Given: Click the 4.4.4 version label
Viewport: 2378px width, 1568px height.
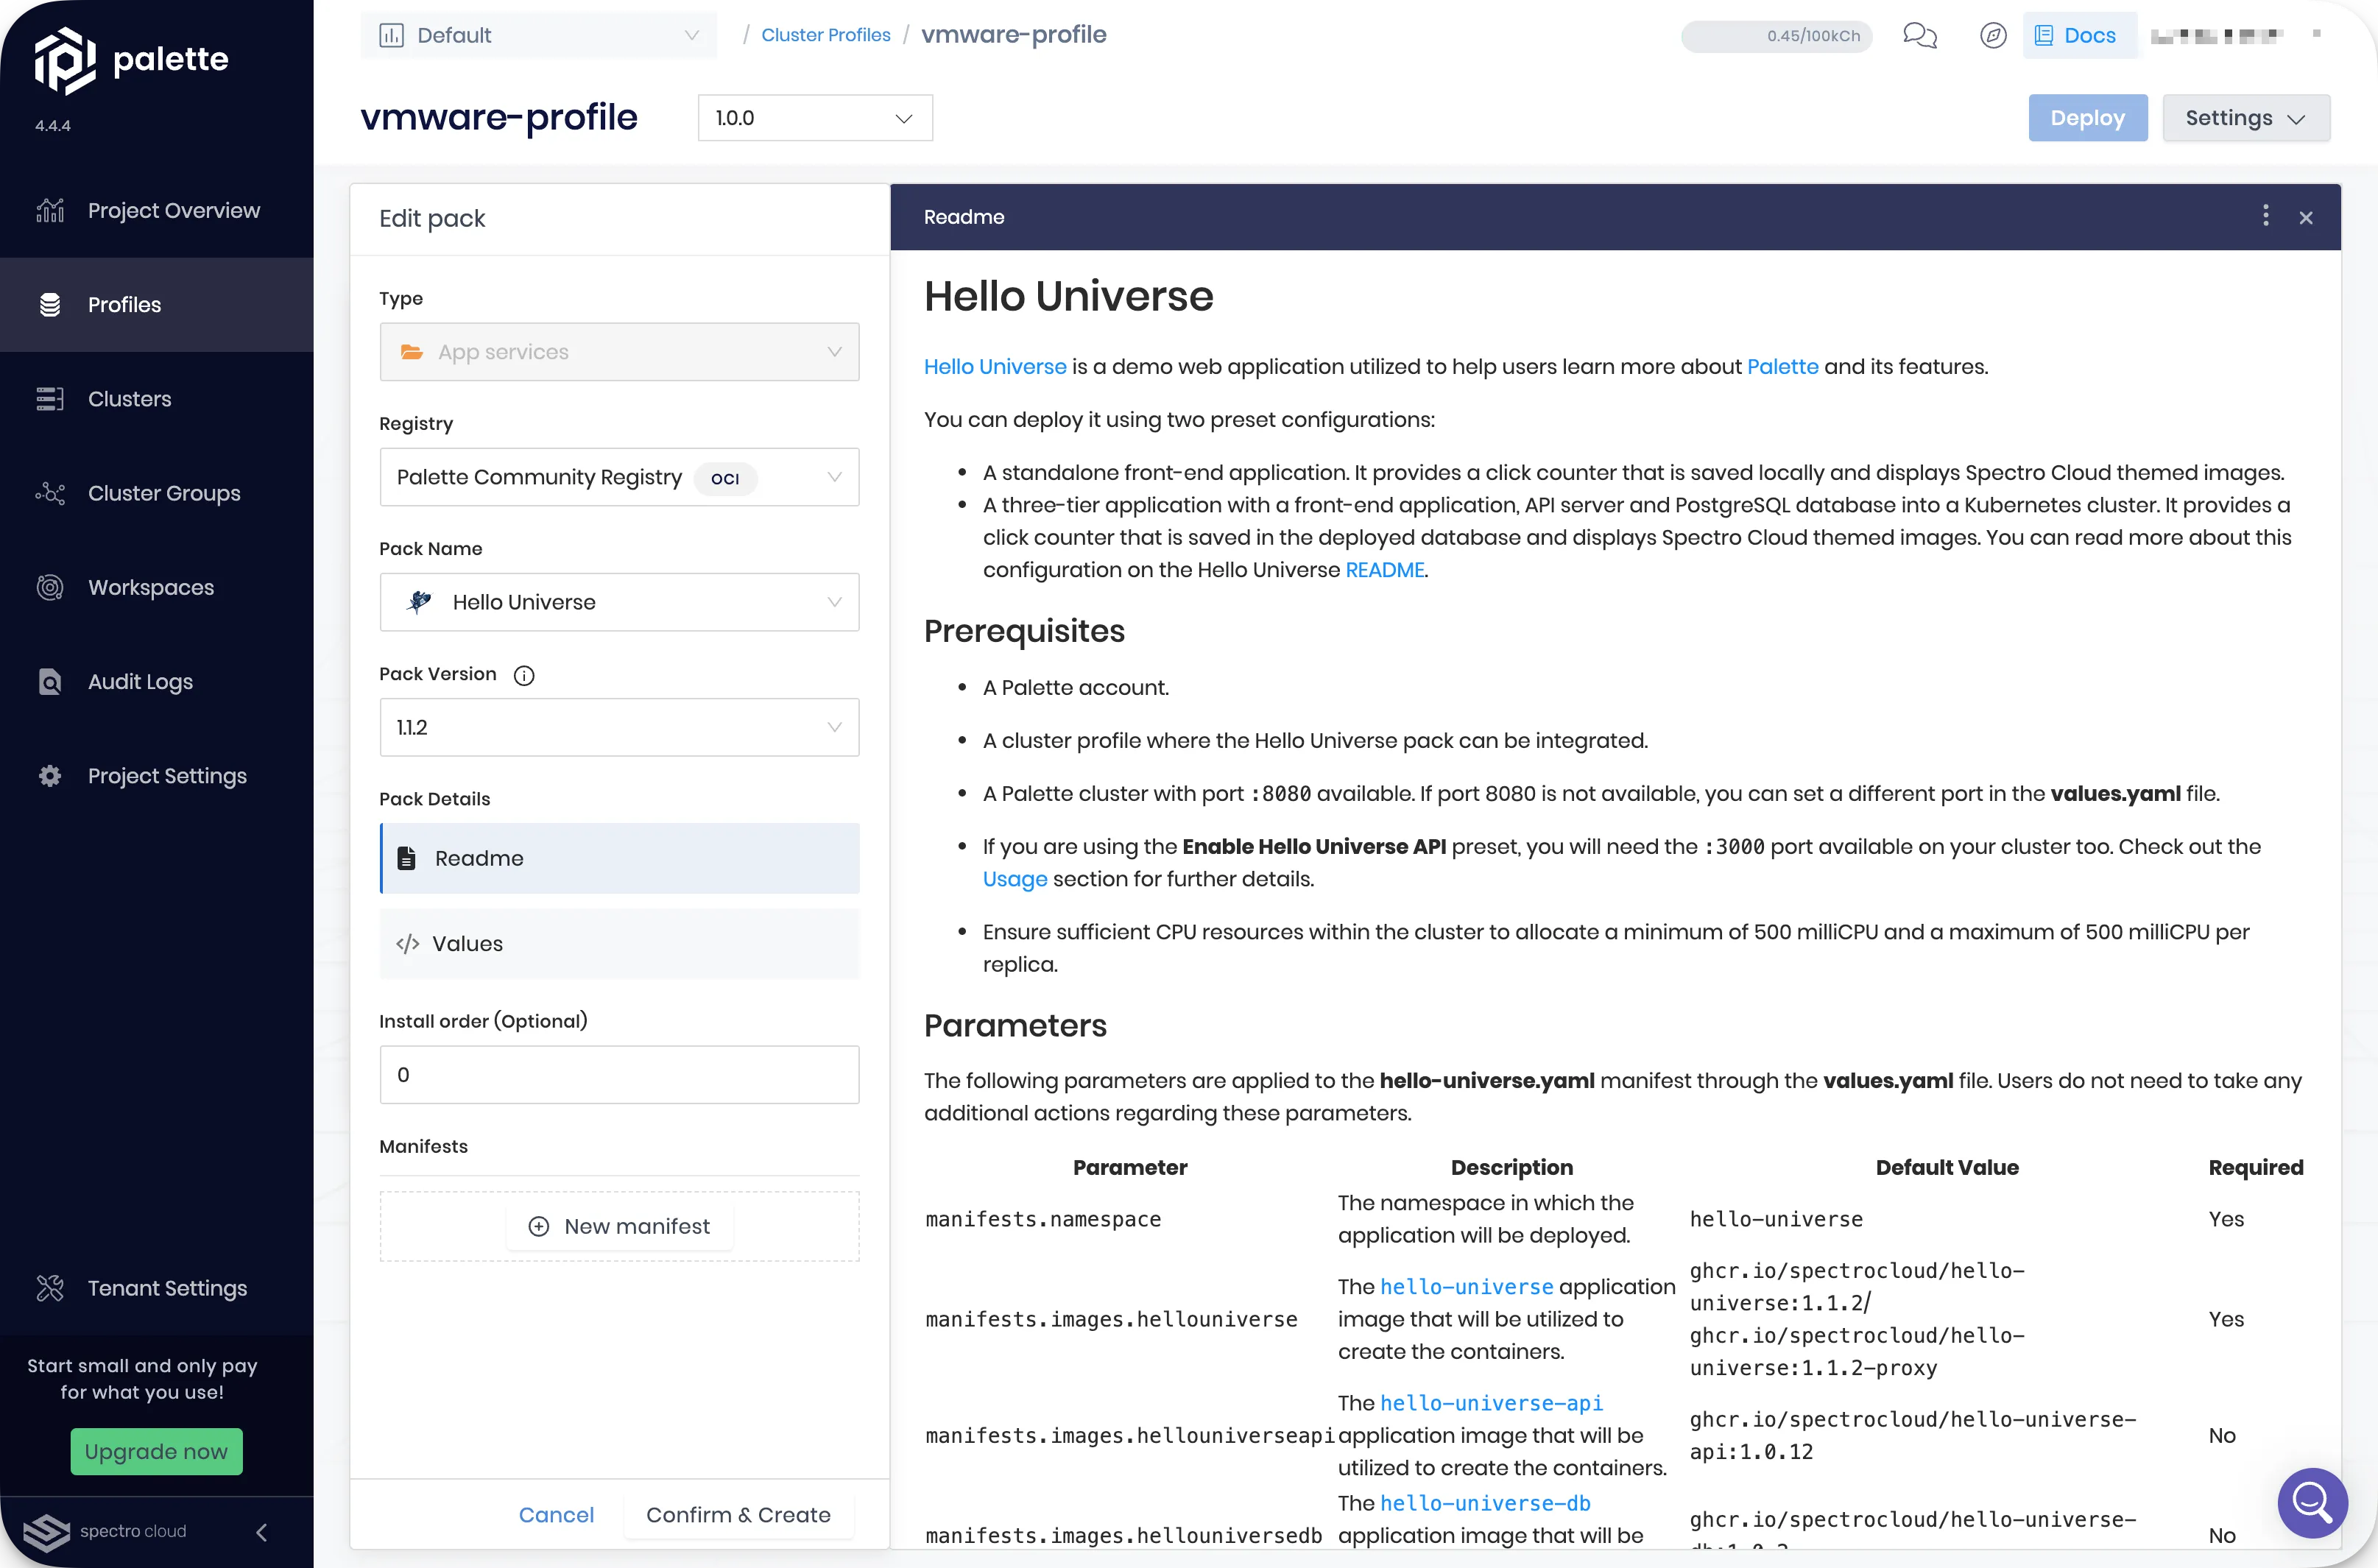Looking at the screenshot, I should click(x=53, y=126).
